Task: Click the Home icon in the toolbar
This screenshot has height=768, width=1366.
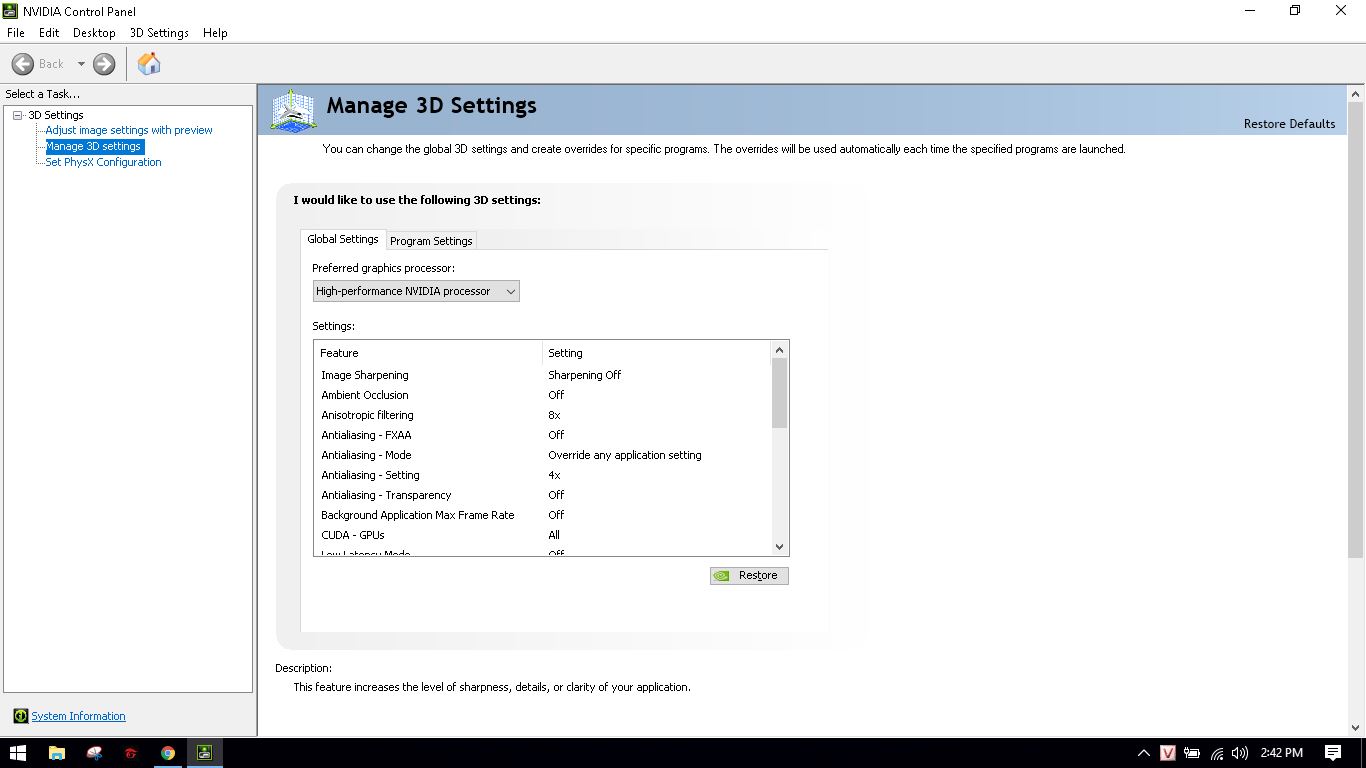Action: coord(149,64)
